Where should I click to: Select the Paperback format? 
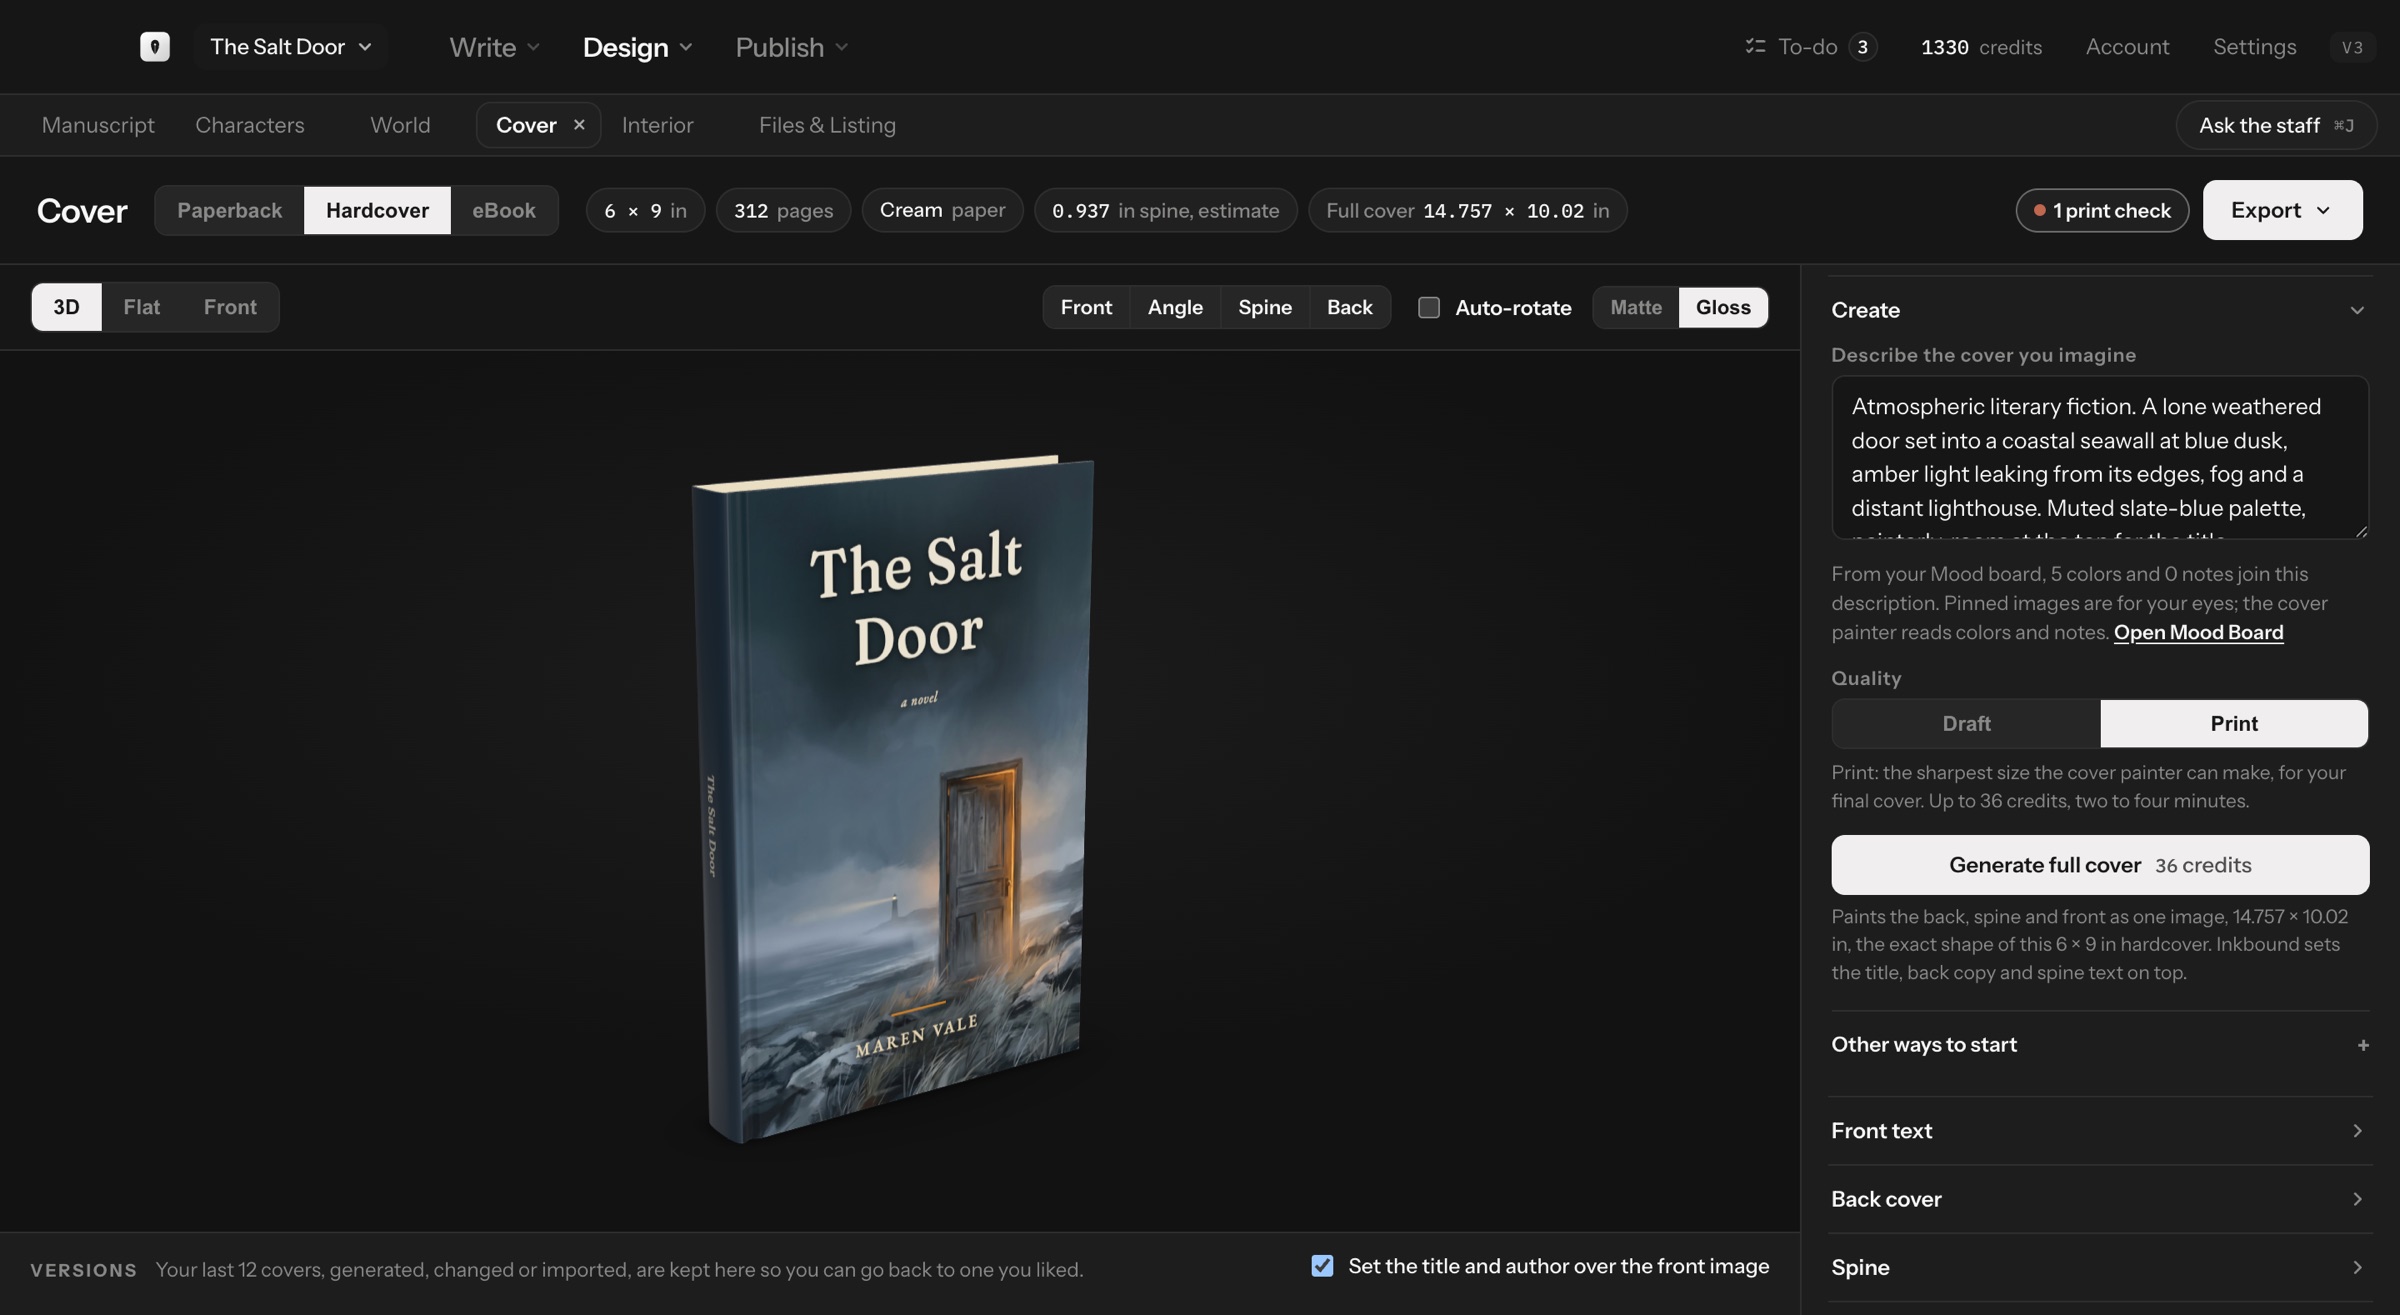click(230, 210)
